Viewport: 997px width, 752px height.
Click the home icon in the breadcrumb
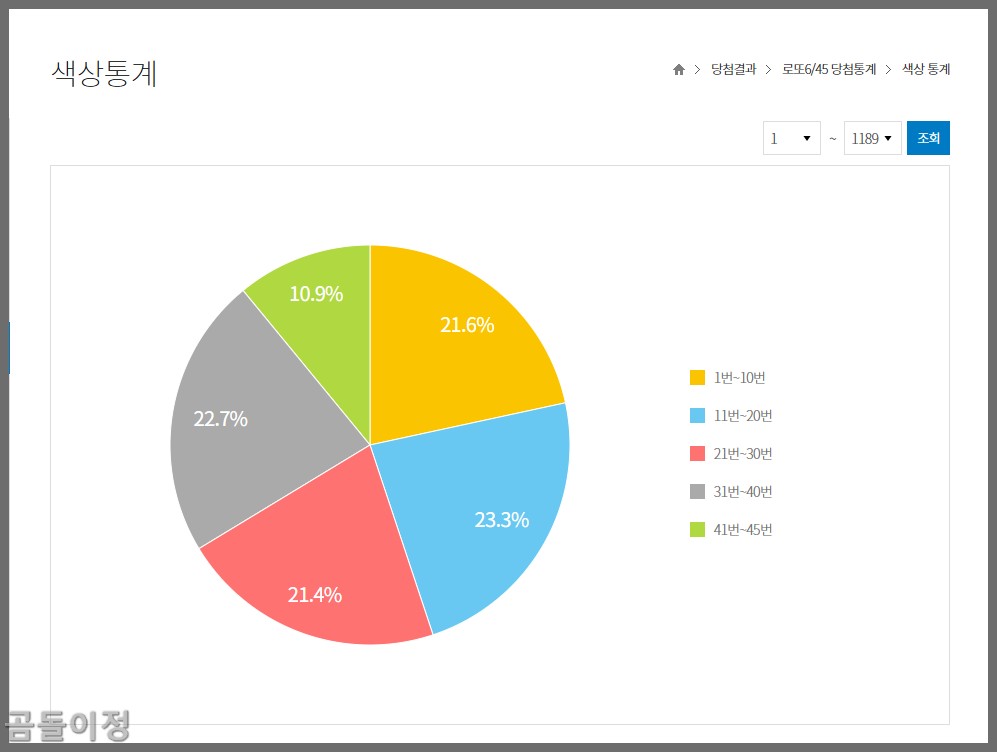679,69
